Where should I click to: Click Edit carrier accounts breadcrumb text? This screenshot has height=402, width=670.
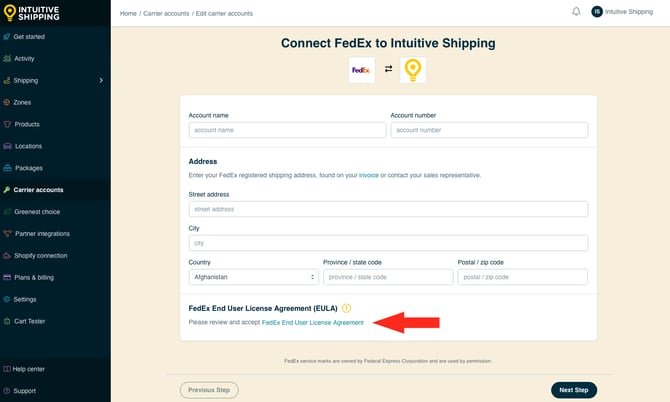(x=224, y=14)
